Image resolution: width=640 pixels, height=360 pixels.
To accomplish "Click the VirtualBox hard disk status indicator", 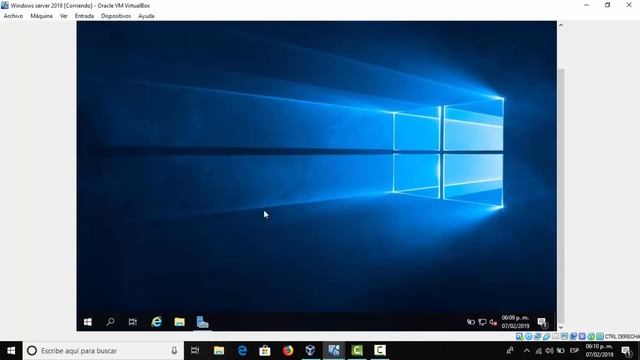I will point(520,336).
